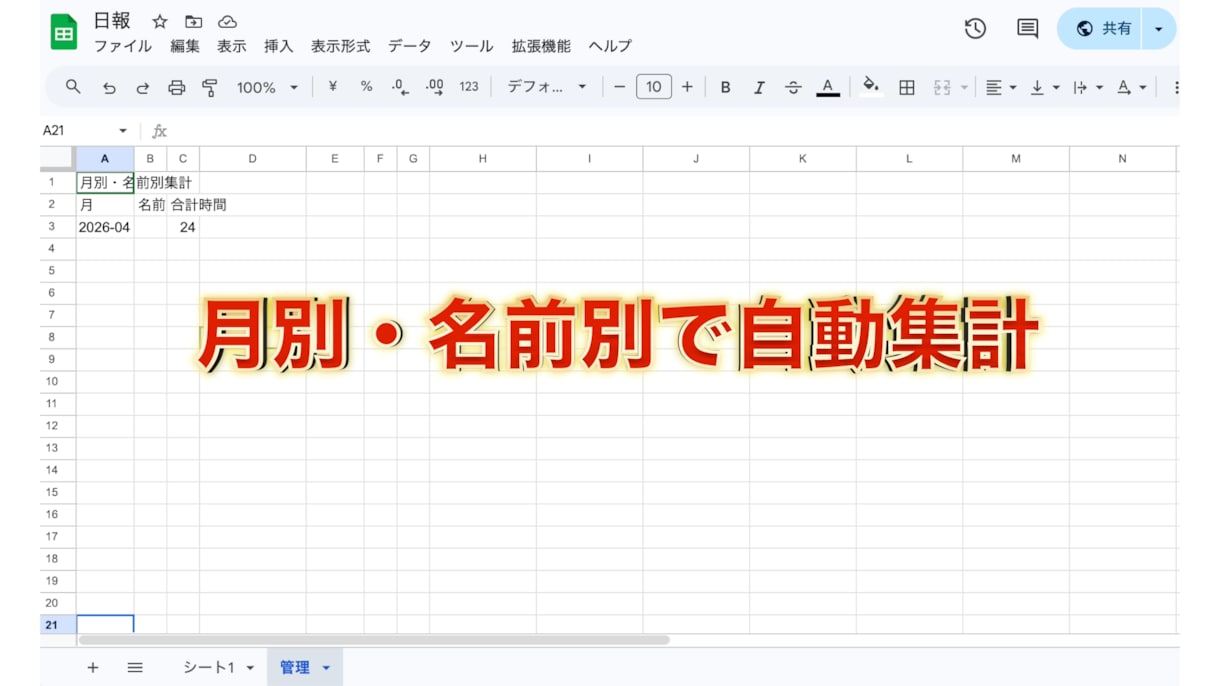Screen dimensions: 1220x686
Task: Open the text wrapping dropdown
Action: coord(1087,88)
